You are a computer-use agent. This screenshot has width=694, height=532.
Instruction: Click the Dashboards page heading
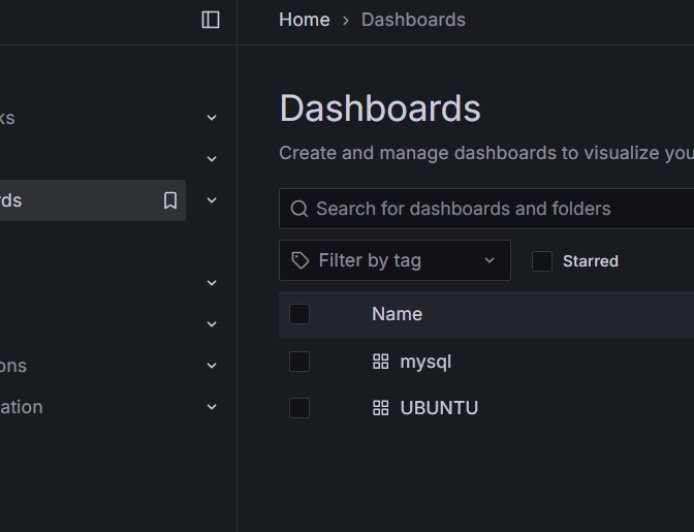380,108
